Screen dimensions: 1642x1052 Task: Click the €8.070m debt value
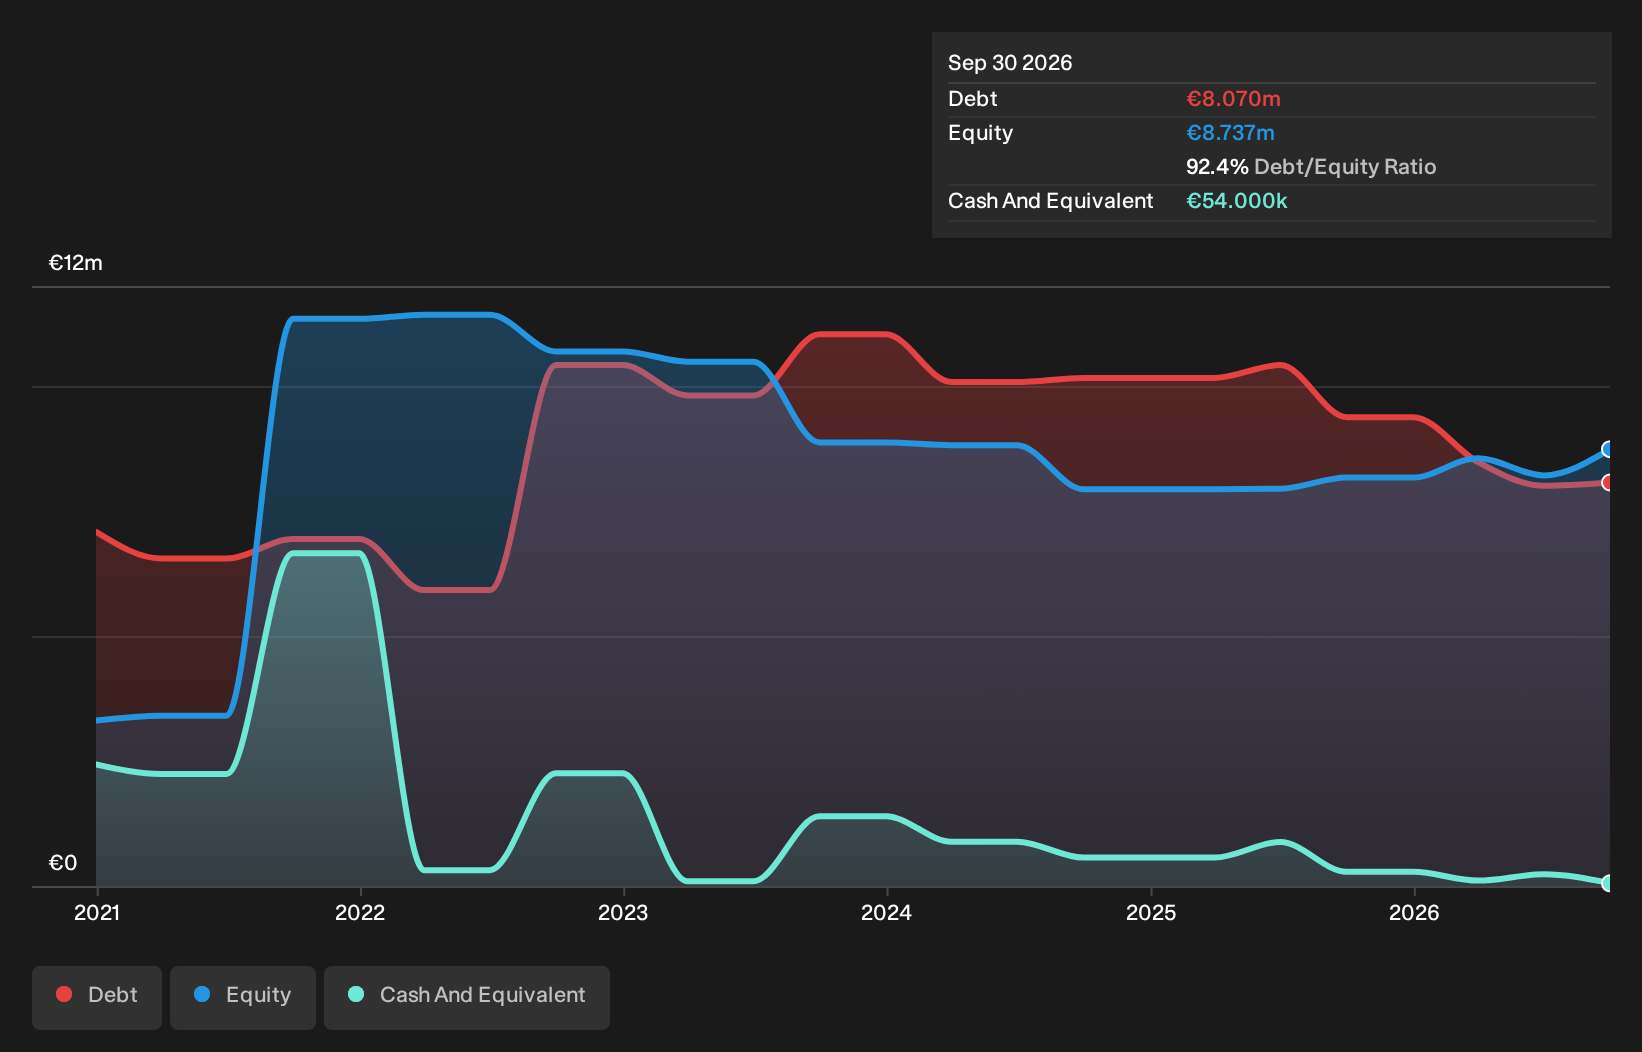tap(1233, 99)
